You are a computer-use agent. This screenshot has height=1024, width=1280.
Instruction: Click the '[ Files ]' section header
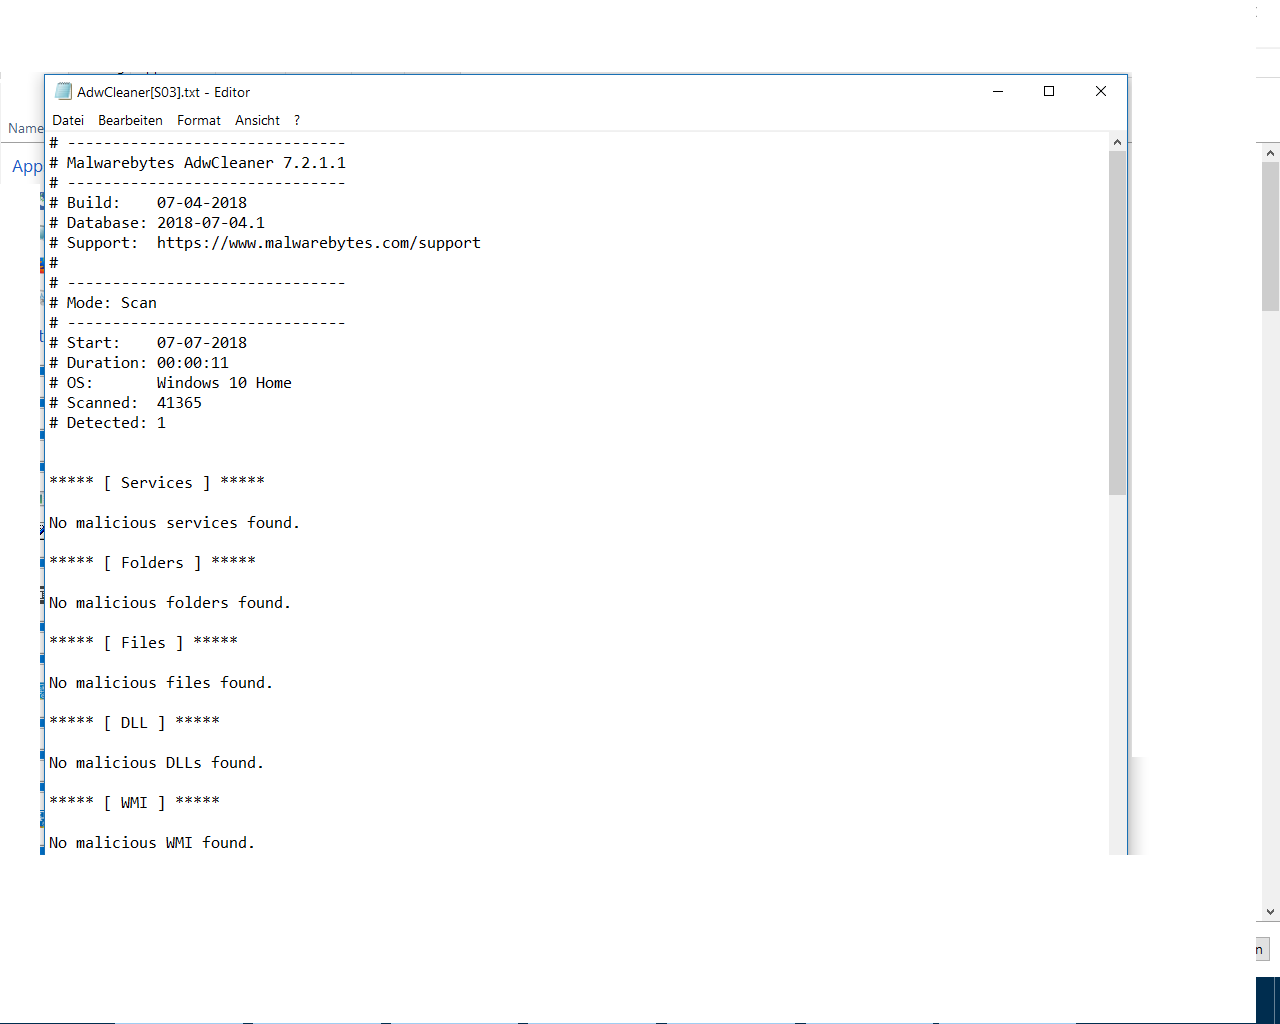click(143, 642)
